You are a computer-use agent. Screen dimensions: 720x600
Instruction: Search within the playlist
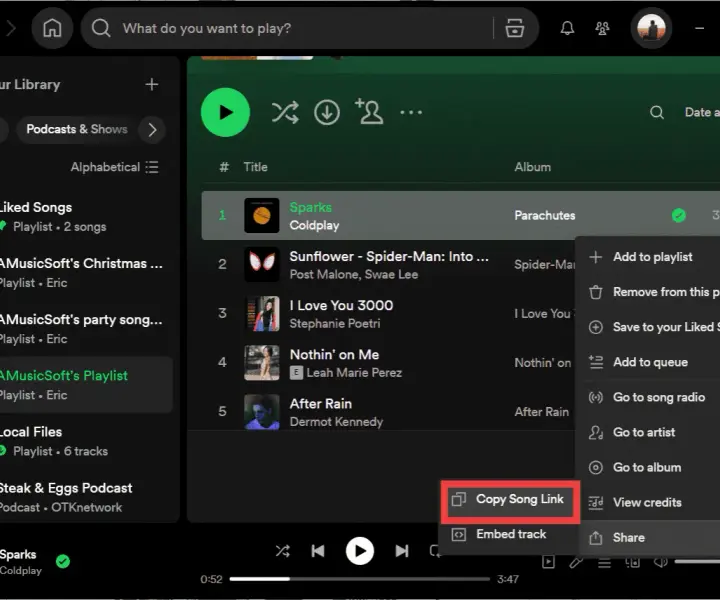pos(657,112)
